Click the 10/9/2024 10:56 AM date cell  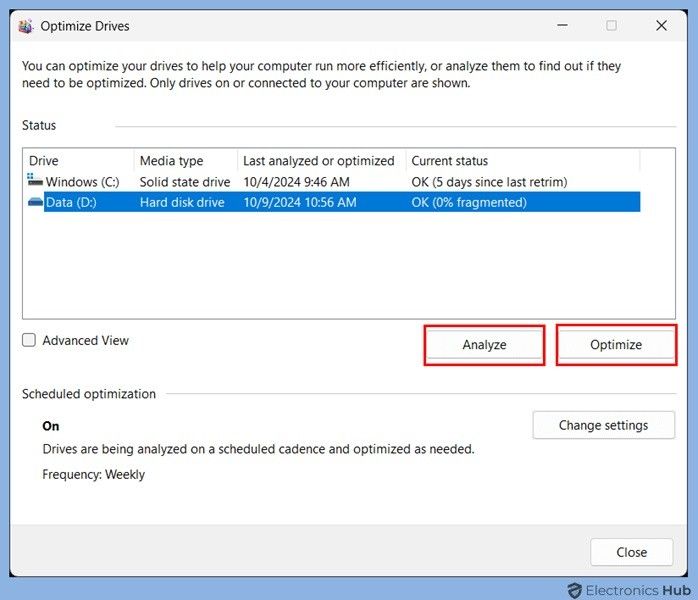pyautogui.click(x=300, y=203)
